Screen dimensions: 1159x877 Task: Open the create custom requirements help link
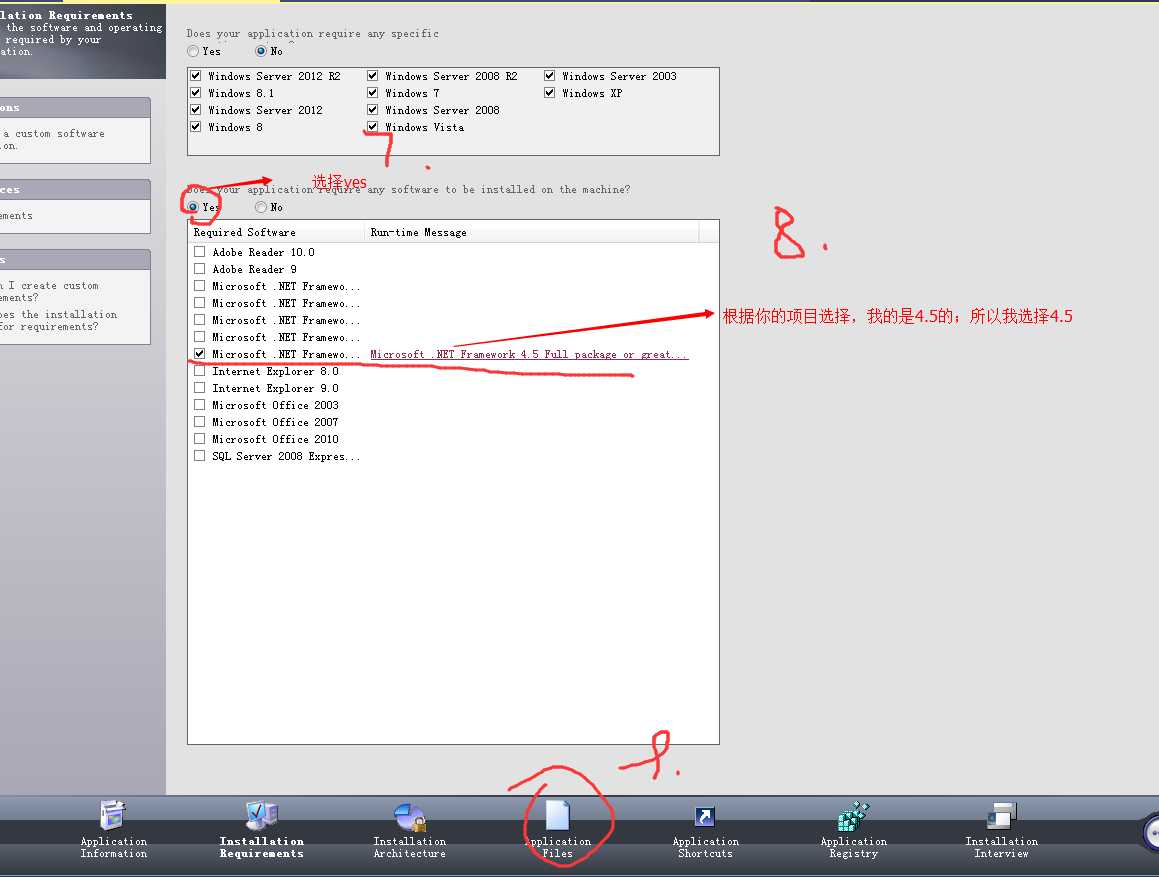tap(49, 291)
